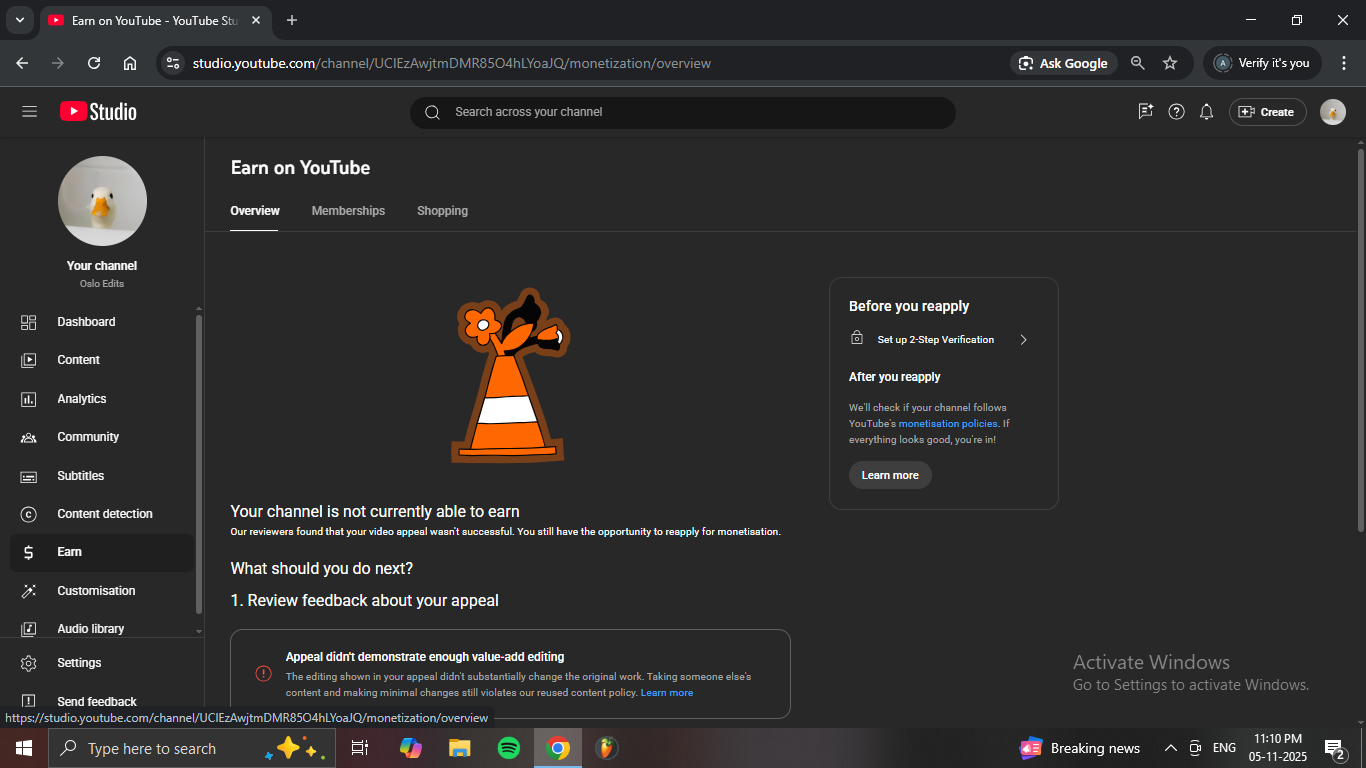Open the monetisation policies link
The height and width of the screenshot is (768, 1366).
coord(947,424)
